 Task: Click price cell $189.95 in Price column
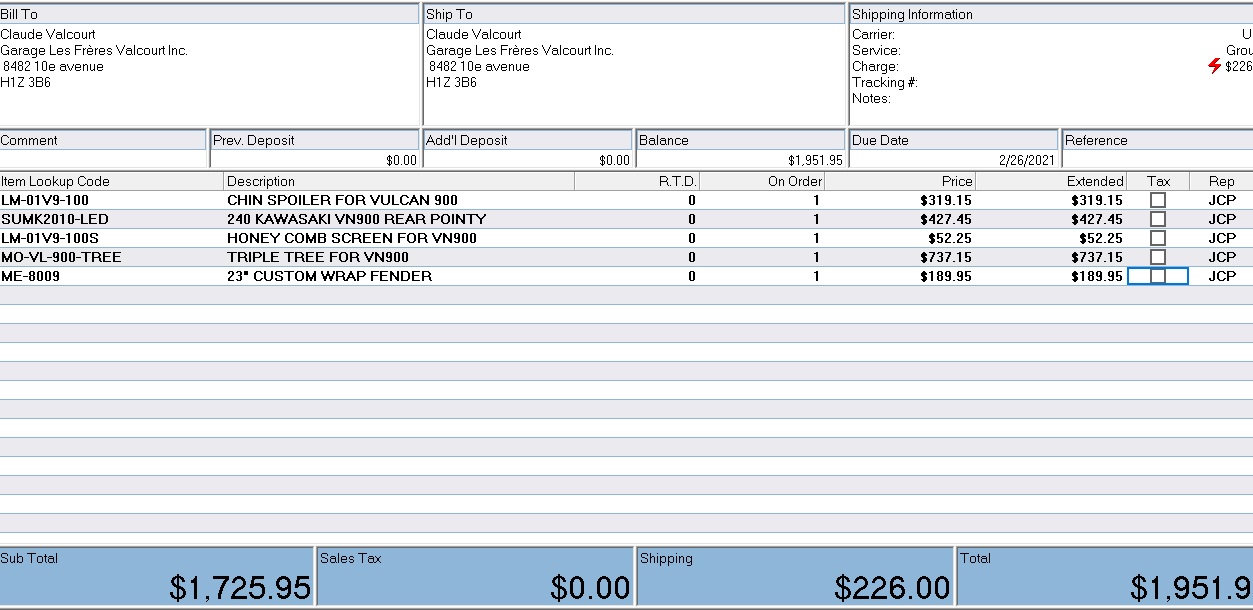946,276
